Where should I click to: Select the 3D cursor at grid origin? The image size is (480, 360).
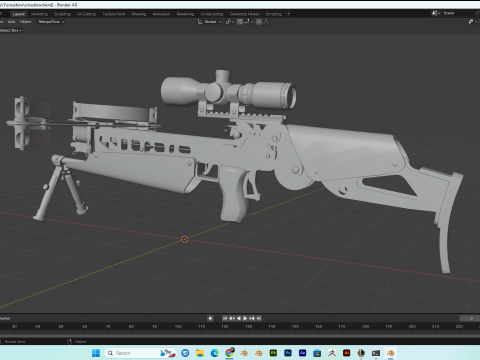pos(185,239)
